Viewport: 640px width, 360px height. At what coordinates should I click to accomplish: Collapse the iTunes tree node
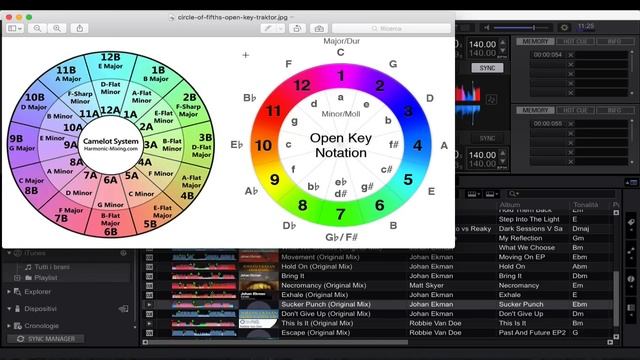coord(9,253)
